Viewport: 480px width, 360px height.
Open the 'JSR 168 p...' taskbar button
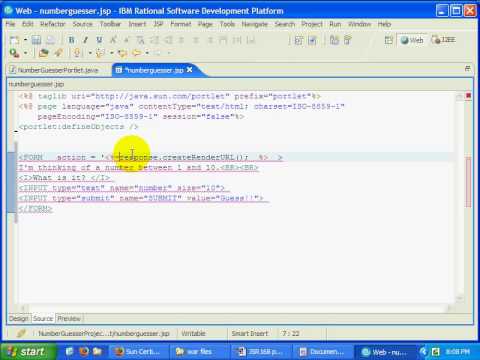tap(261, 352)
